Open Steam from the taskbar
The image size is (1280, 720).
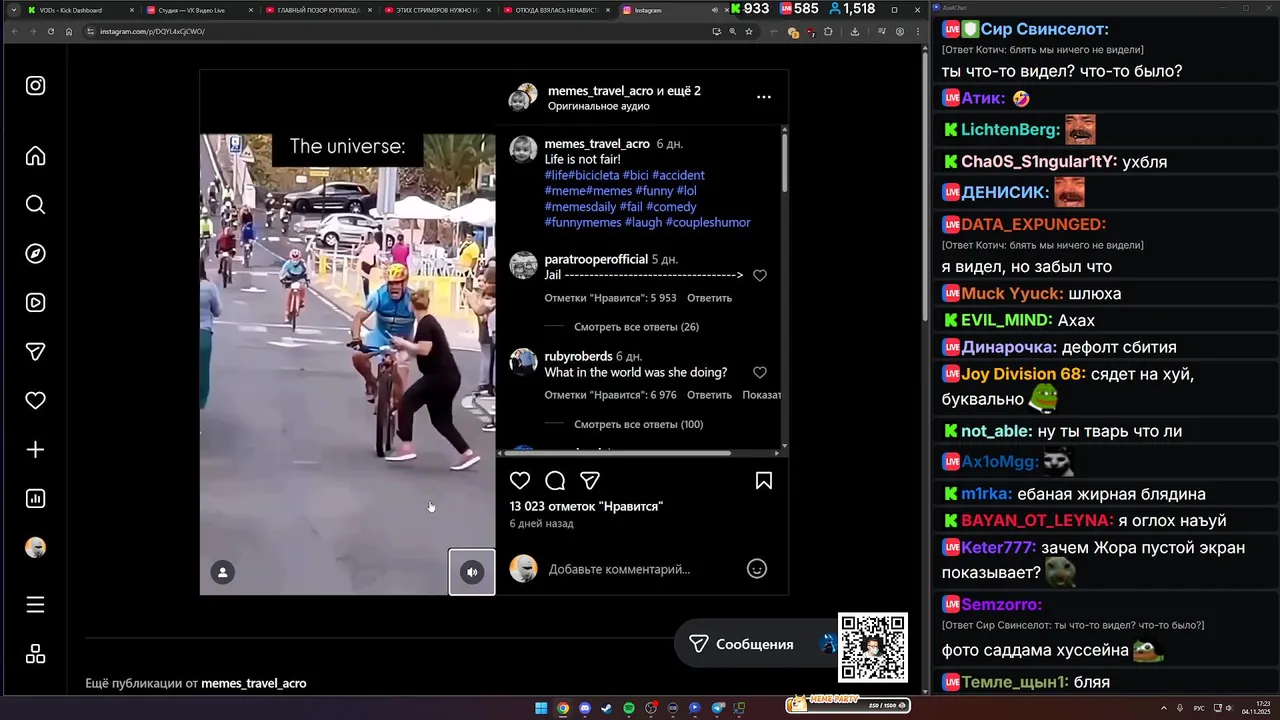pyautogui.click(x=607, y=708)
